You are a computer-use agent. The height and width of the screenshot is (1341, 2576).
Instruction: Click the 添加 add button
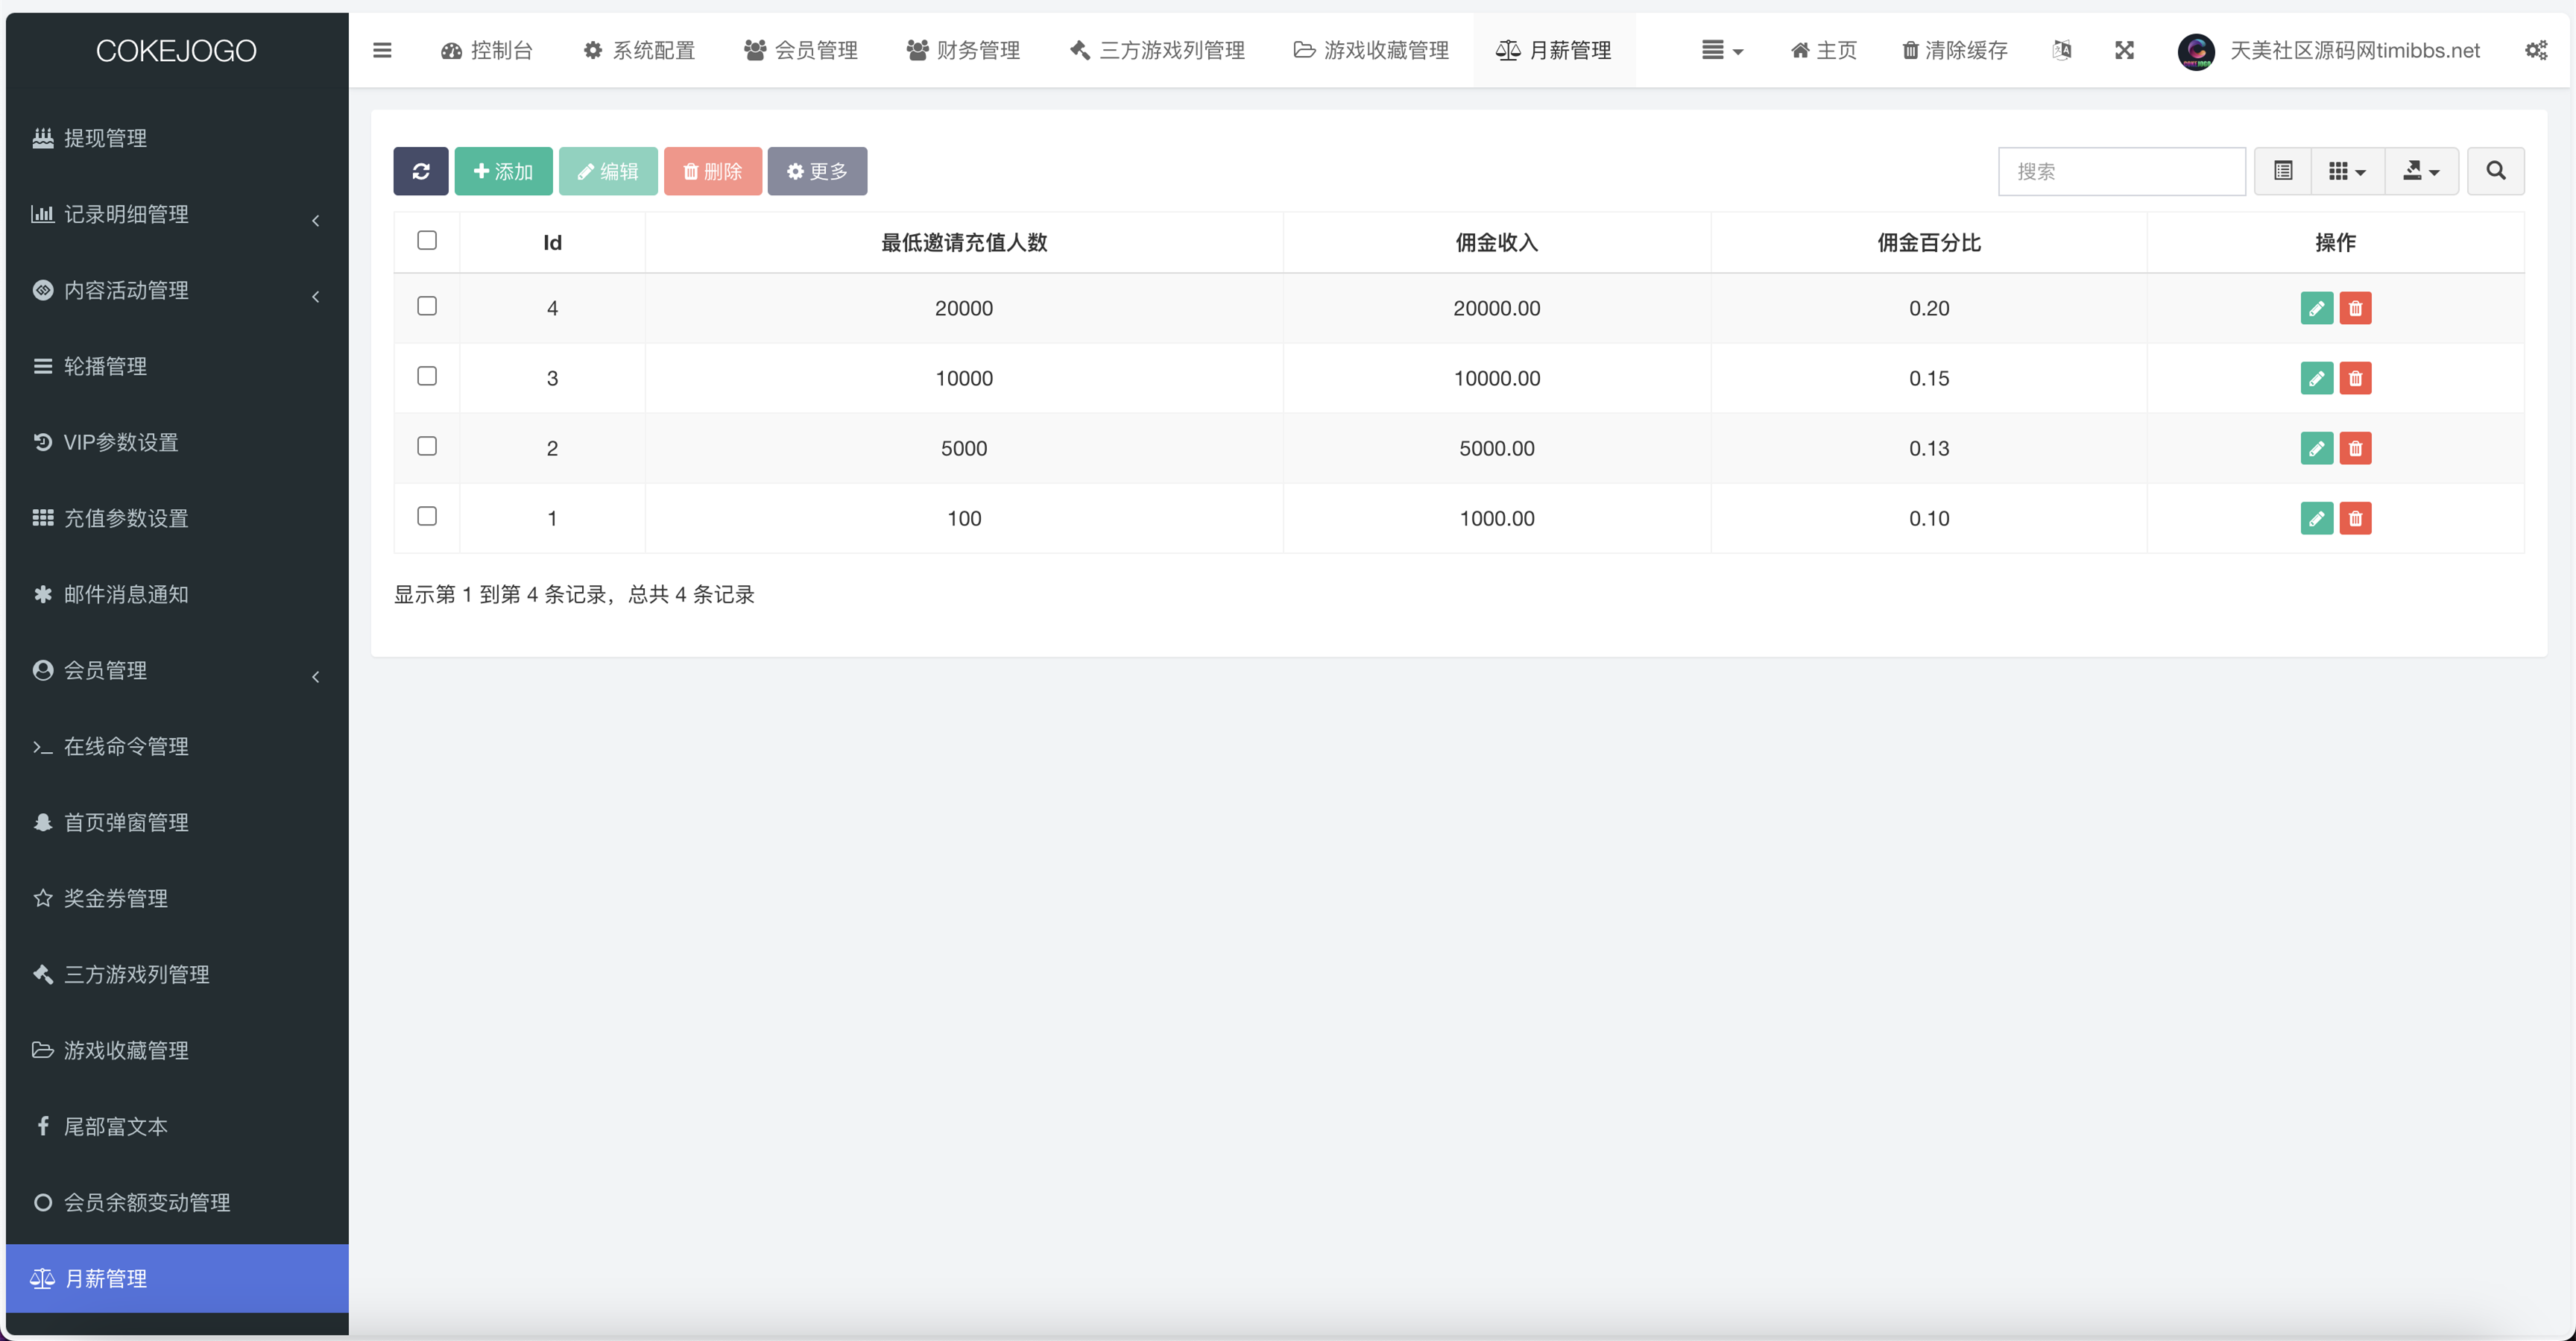tap(503, 171)
